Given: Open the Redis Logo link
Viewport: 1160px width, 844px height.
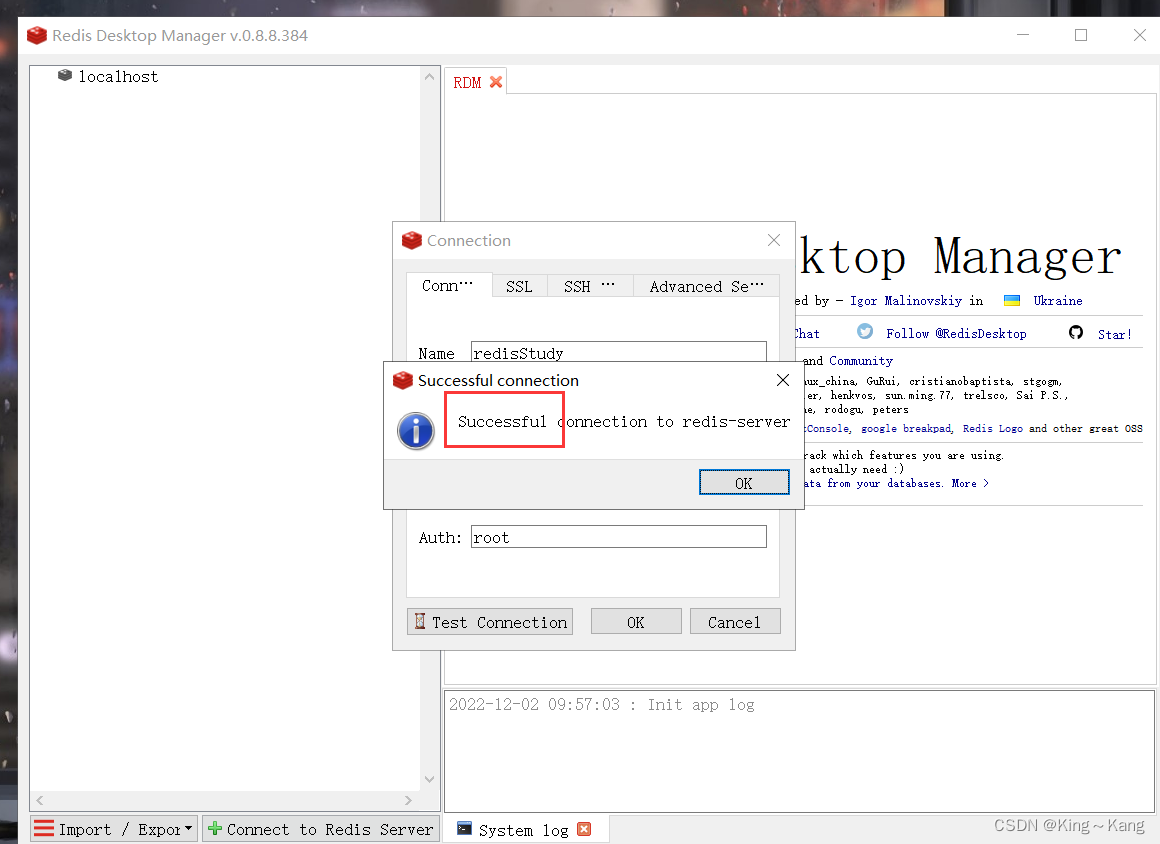Looking at the screenshot, I should click(x=993, y=428).
